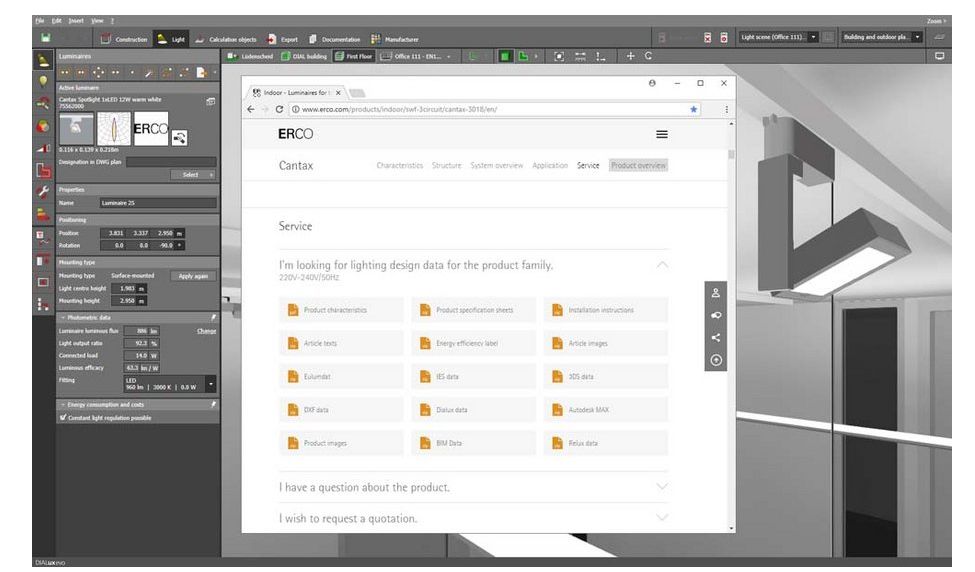Click the Light centre height value field
Viewport: 975px width, 572px height.
click(x=127, y=288)
